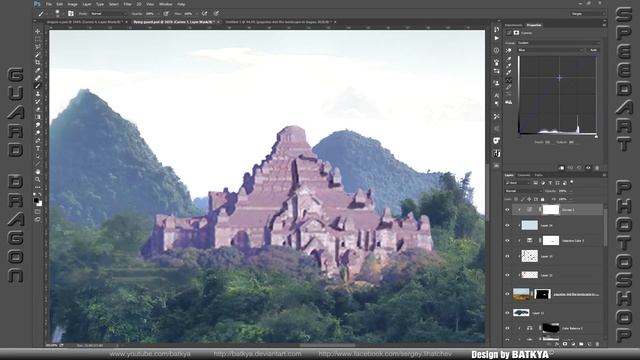This screenshot has height=360, width=640.
Task: Pick the white point eyedropper in Curves
Action: pos(509,72)
